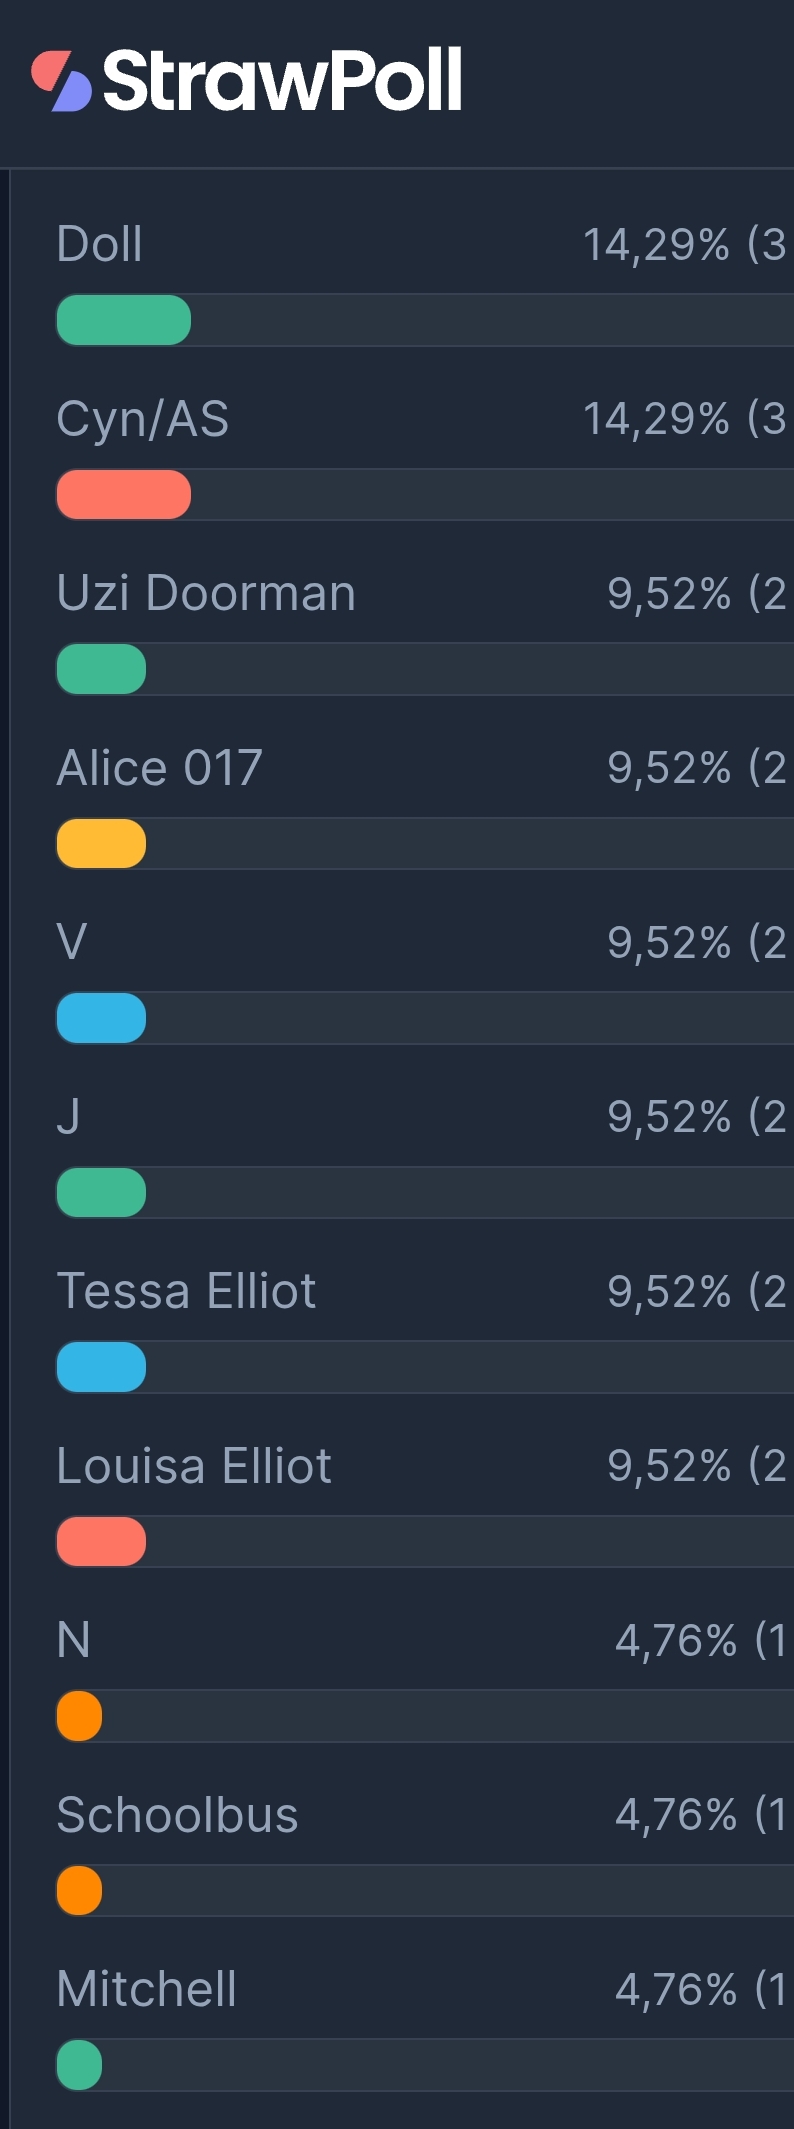The height and width of the screenshot is (2129, 794).
Task: Click the orange N result dot
Action: coord(79,1716)
